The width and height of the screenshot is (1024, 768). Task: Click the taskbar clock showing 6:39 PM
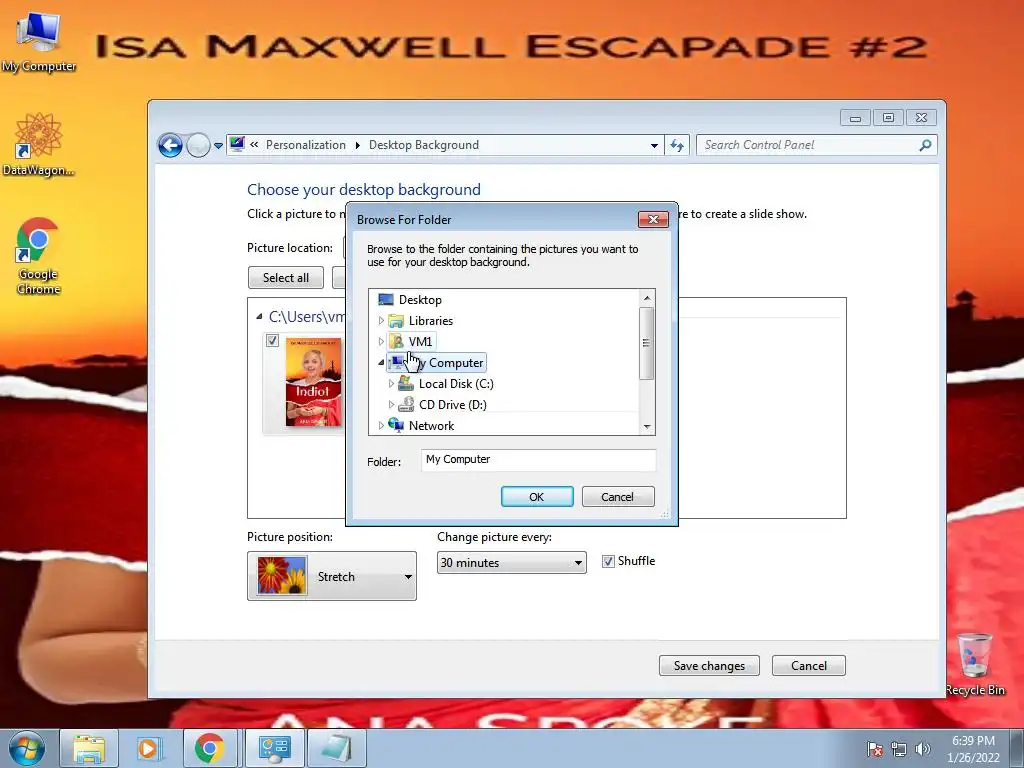[973, 749]
